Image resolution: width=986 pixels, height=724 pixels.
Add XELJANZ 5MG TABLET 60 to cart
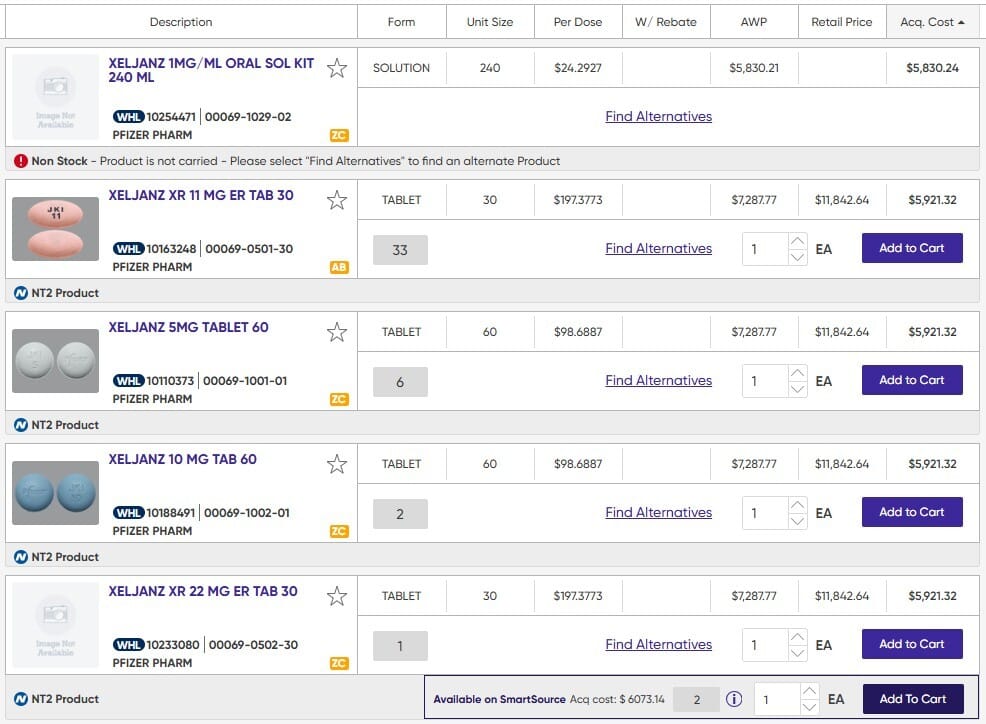click(912, 381)
